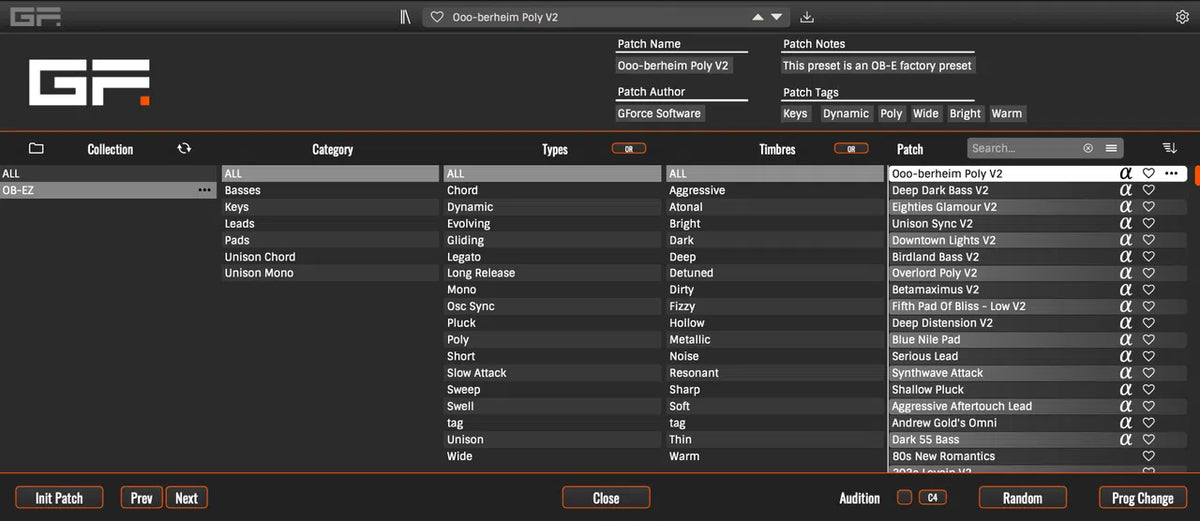The height and width of the screenshot is (521, 1200).
Task: Refresh the collection list
Action: (x=184, y=148)
